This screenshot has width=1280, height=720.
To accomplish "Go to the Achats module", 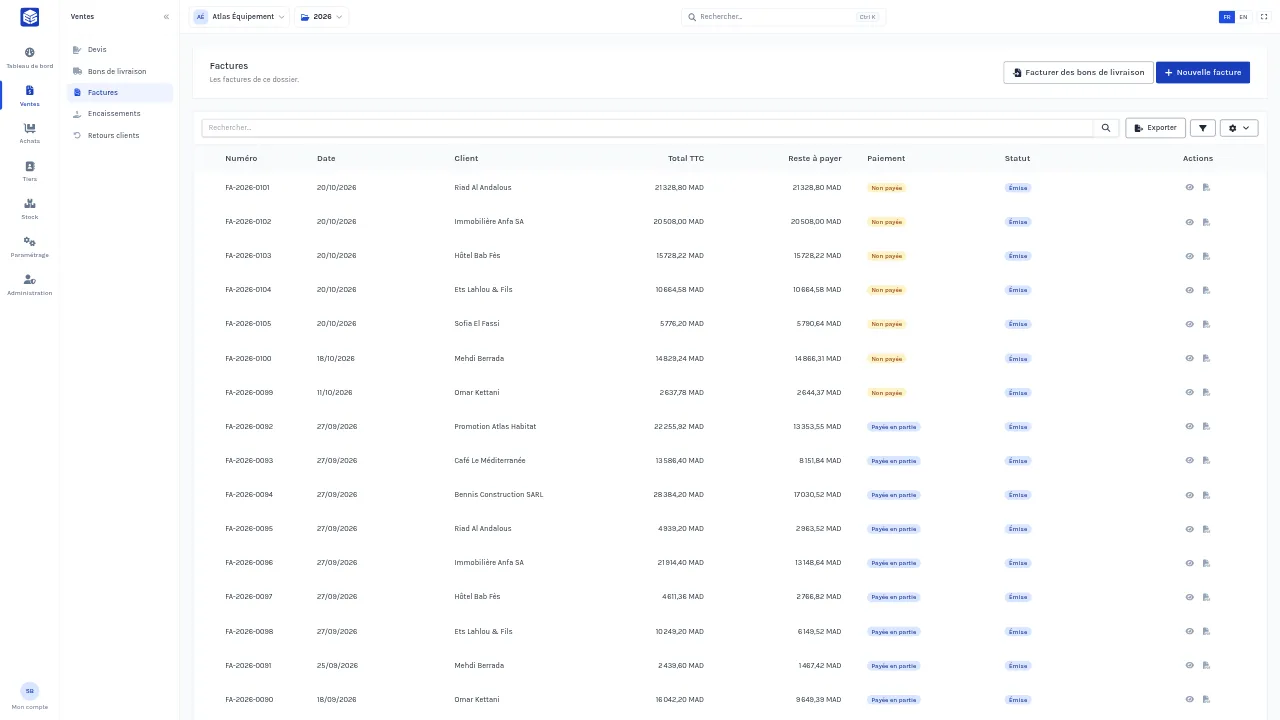I will 29,133.
